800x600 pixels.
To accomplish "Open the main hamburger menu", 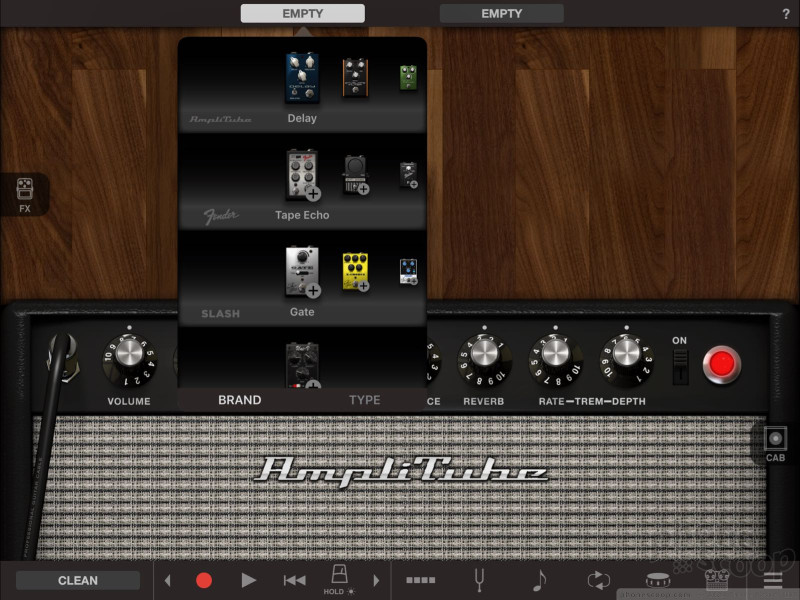I will pyautogui.click(x=773, y=580).
